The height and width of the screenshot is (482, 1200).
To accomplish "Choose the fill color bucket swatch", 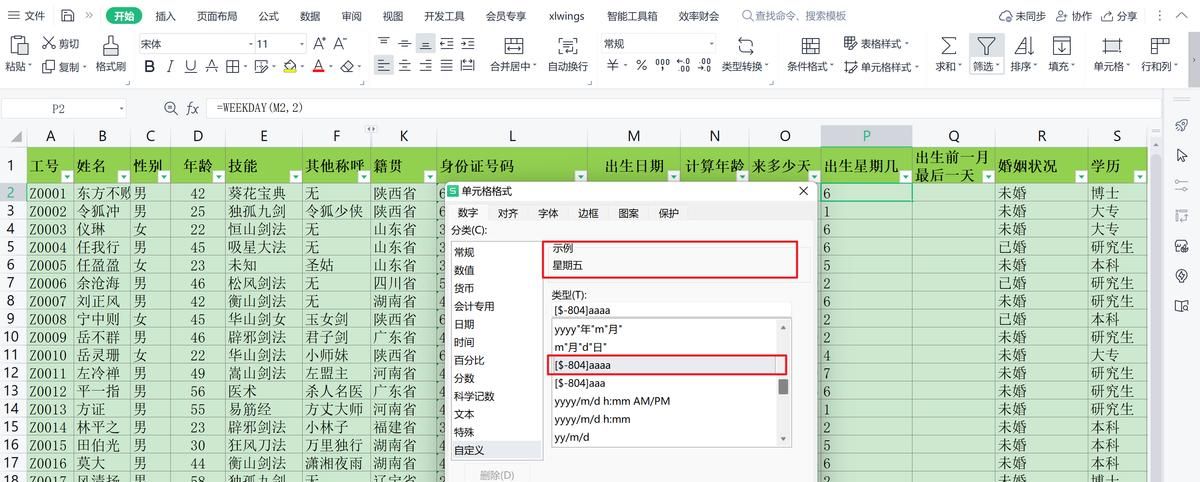I will 290,66.
